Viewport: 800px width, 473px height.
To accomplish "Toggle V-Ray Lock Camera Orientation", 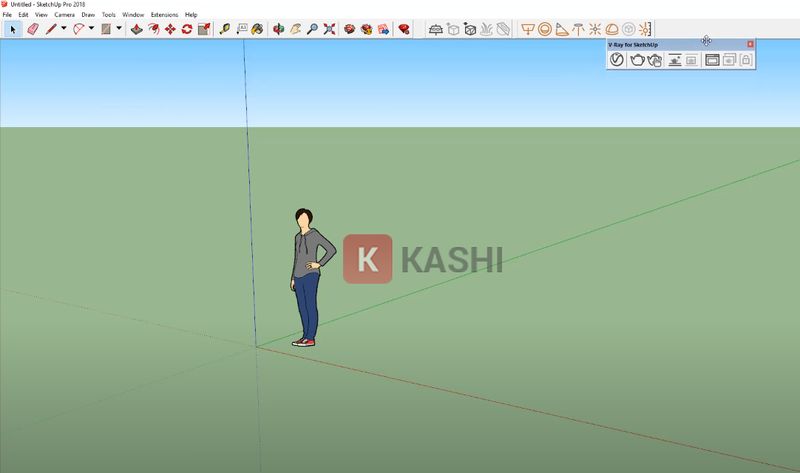I will click(745, 60).
